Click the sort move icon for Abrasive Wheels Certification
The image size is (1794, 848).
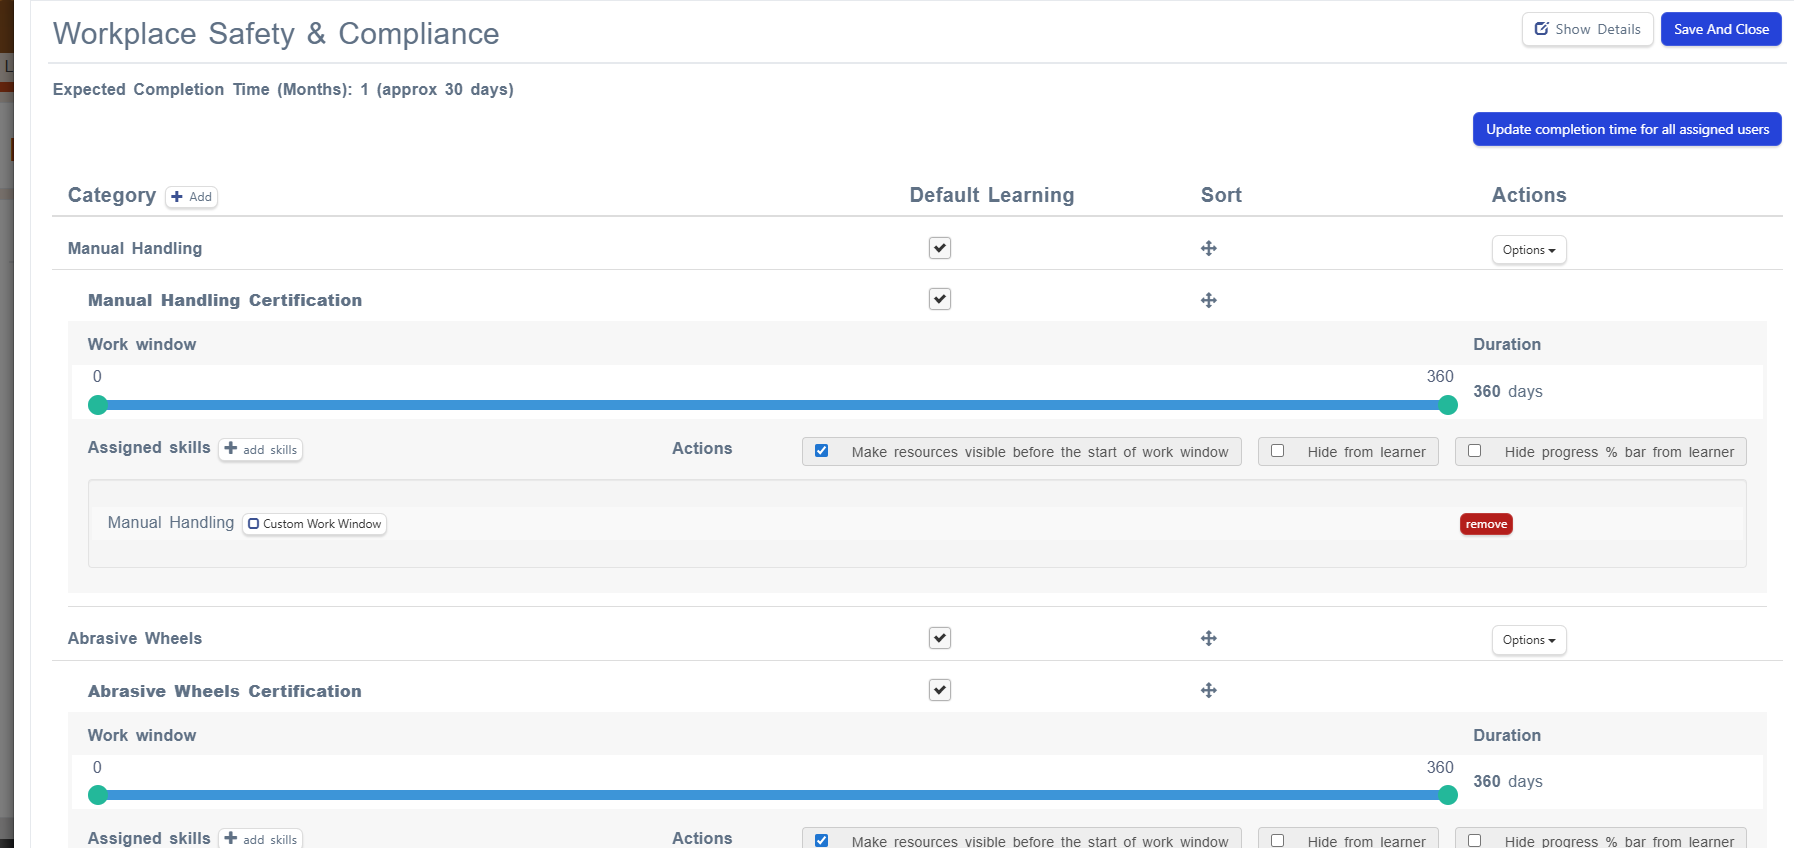click(x=1209, y=690)
